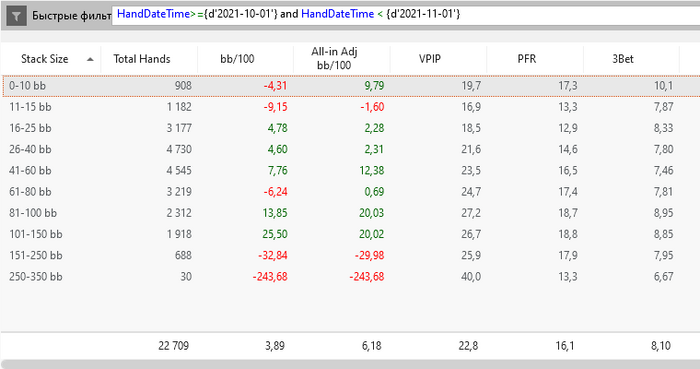Select the 250-350 bb row
This screenshot has width=700, height=369.
[x=350, y=277]
